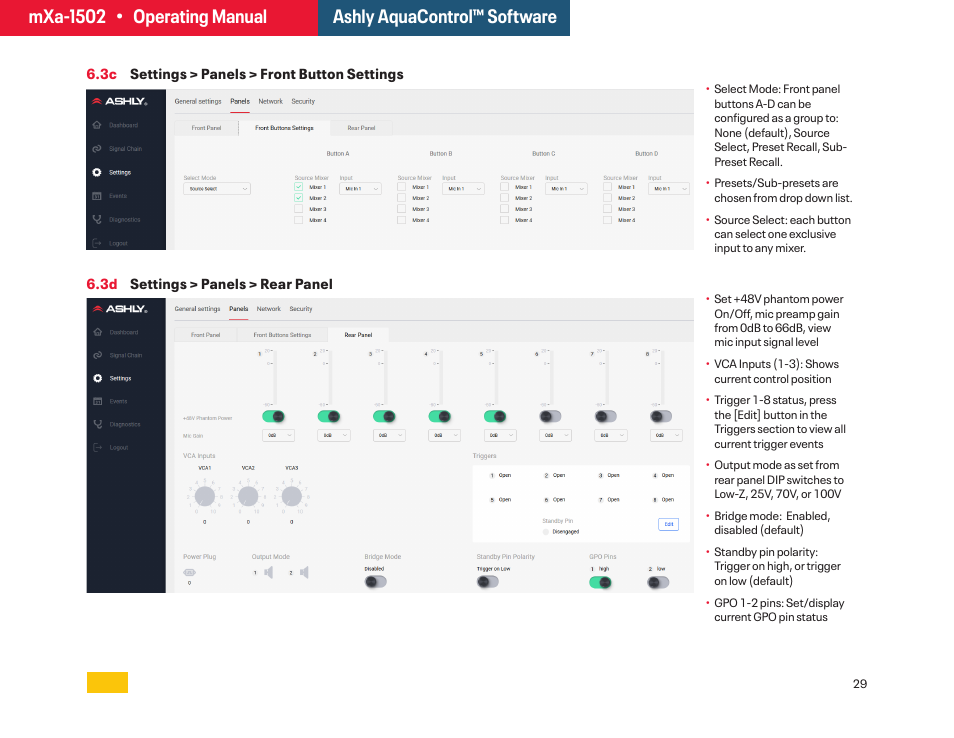Screen dimensions: 954x738
Task: Click the Standby Pin Disengaged indicator
Action: [x=546, y=532]
